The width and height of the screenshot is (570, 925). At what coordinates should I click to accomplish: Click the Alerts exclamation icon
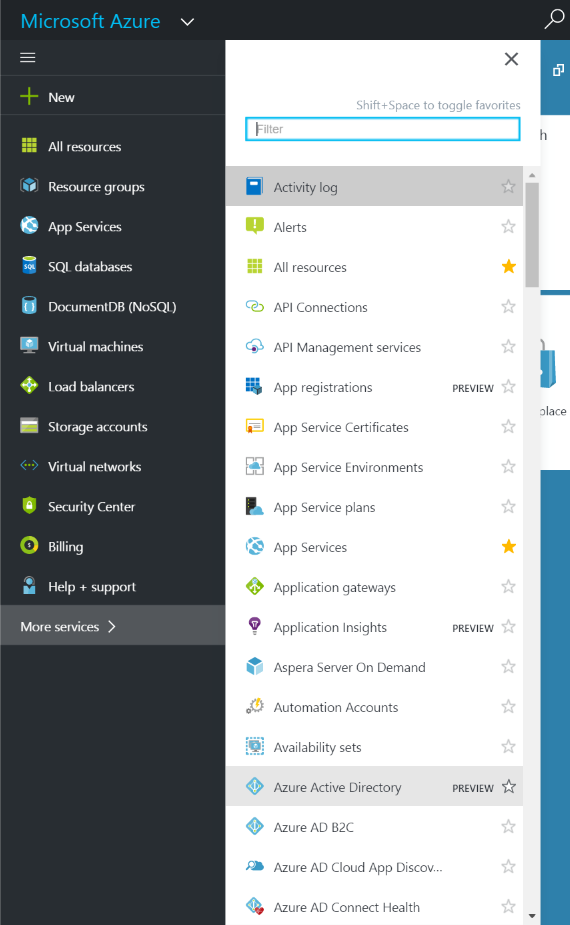click(x=254, y=226)
